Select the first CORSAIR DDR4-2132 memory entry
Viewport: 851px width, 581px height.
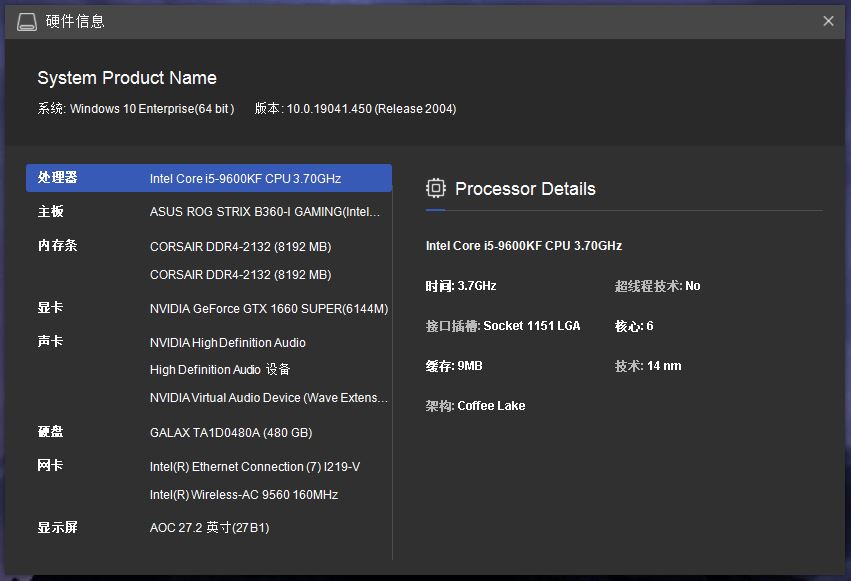pos(240,247)
